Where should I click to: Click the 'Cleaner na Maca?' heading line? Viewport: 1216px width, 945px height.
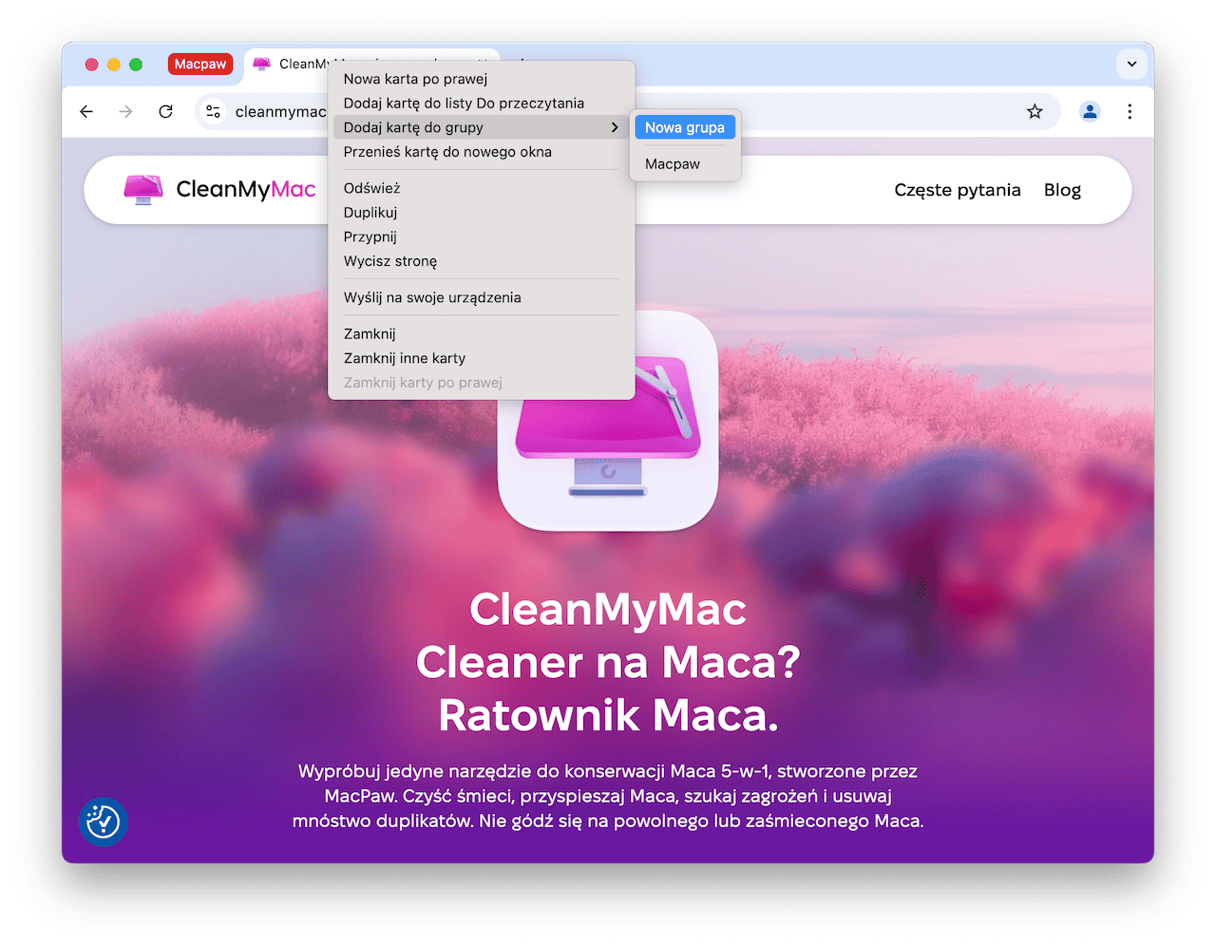coord(608,662)
